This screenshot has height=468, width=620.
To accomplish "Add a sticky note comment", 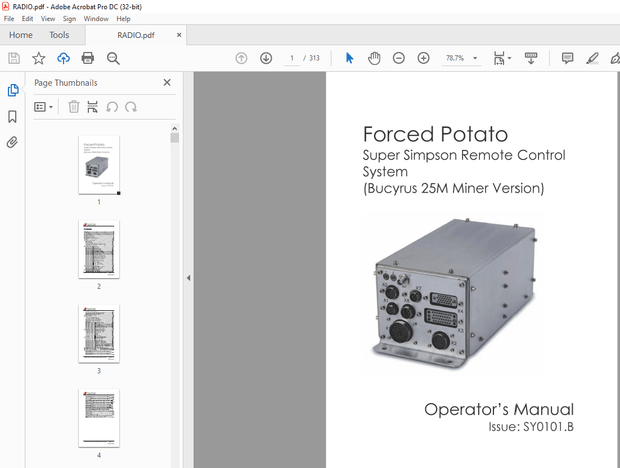I will (567, 58).
